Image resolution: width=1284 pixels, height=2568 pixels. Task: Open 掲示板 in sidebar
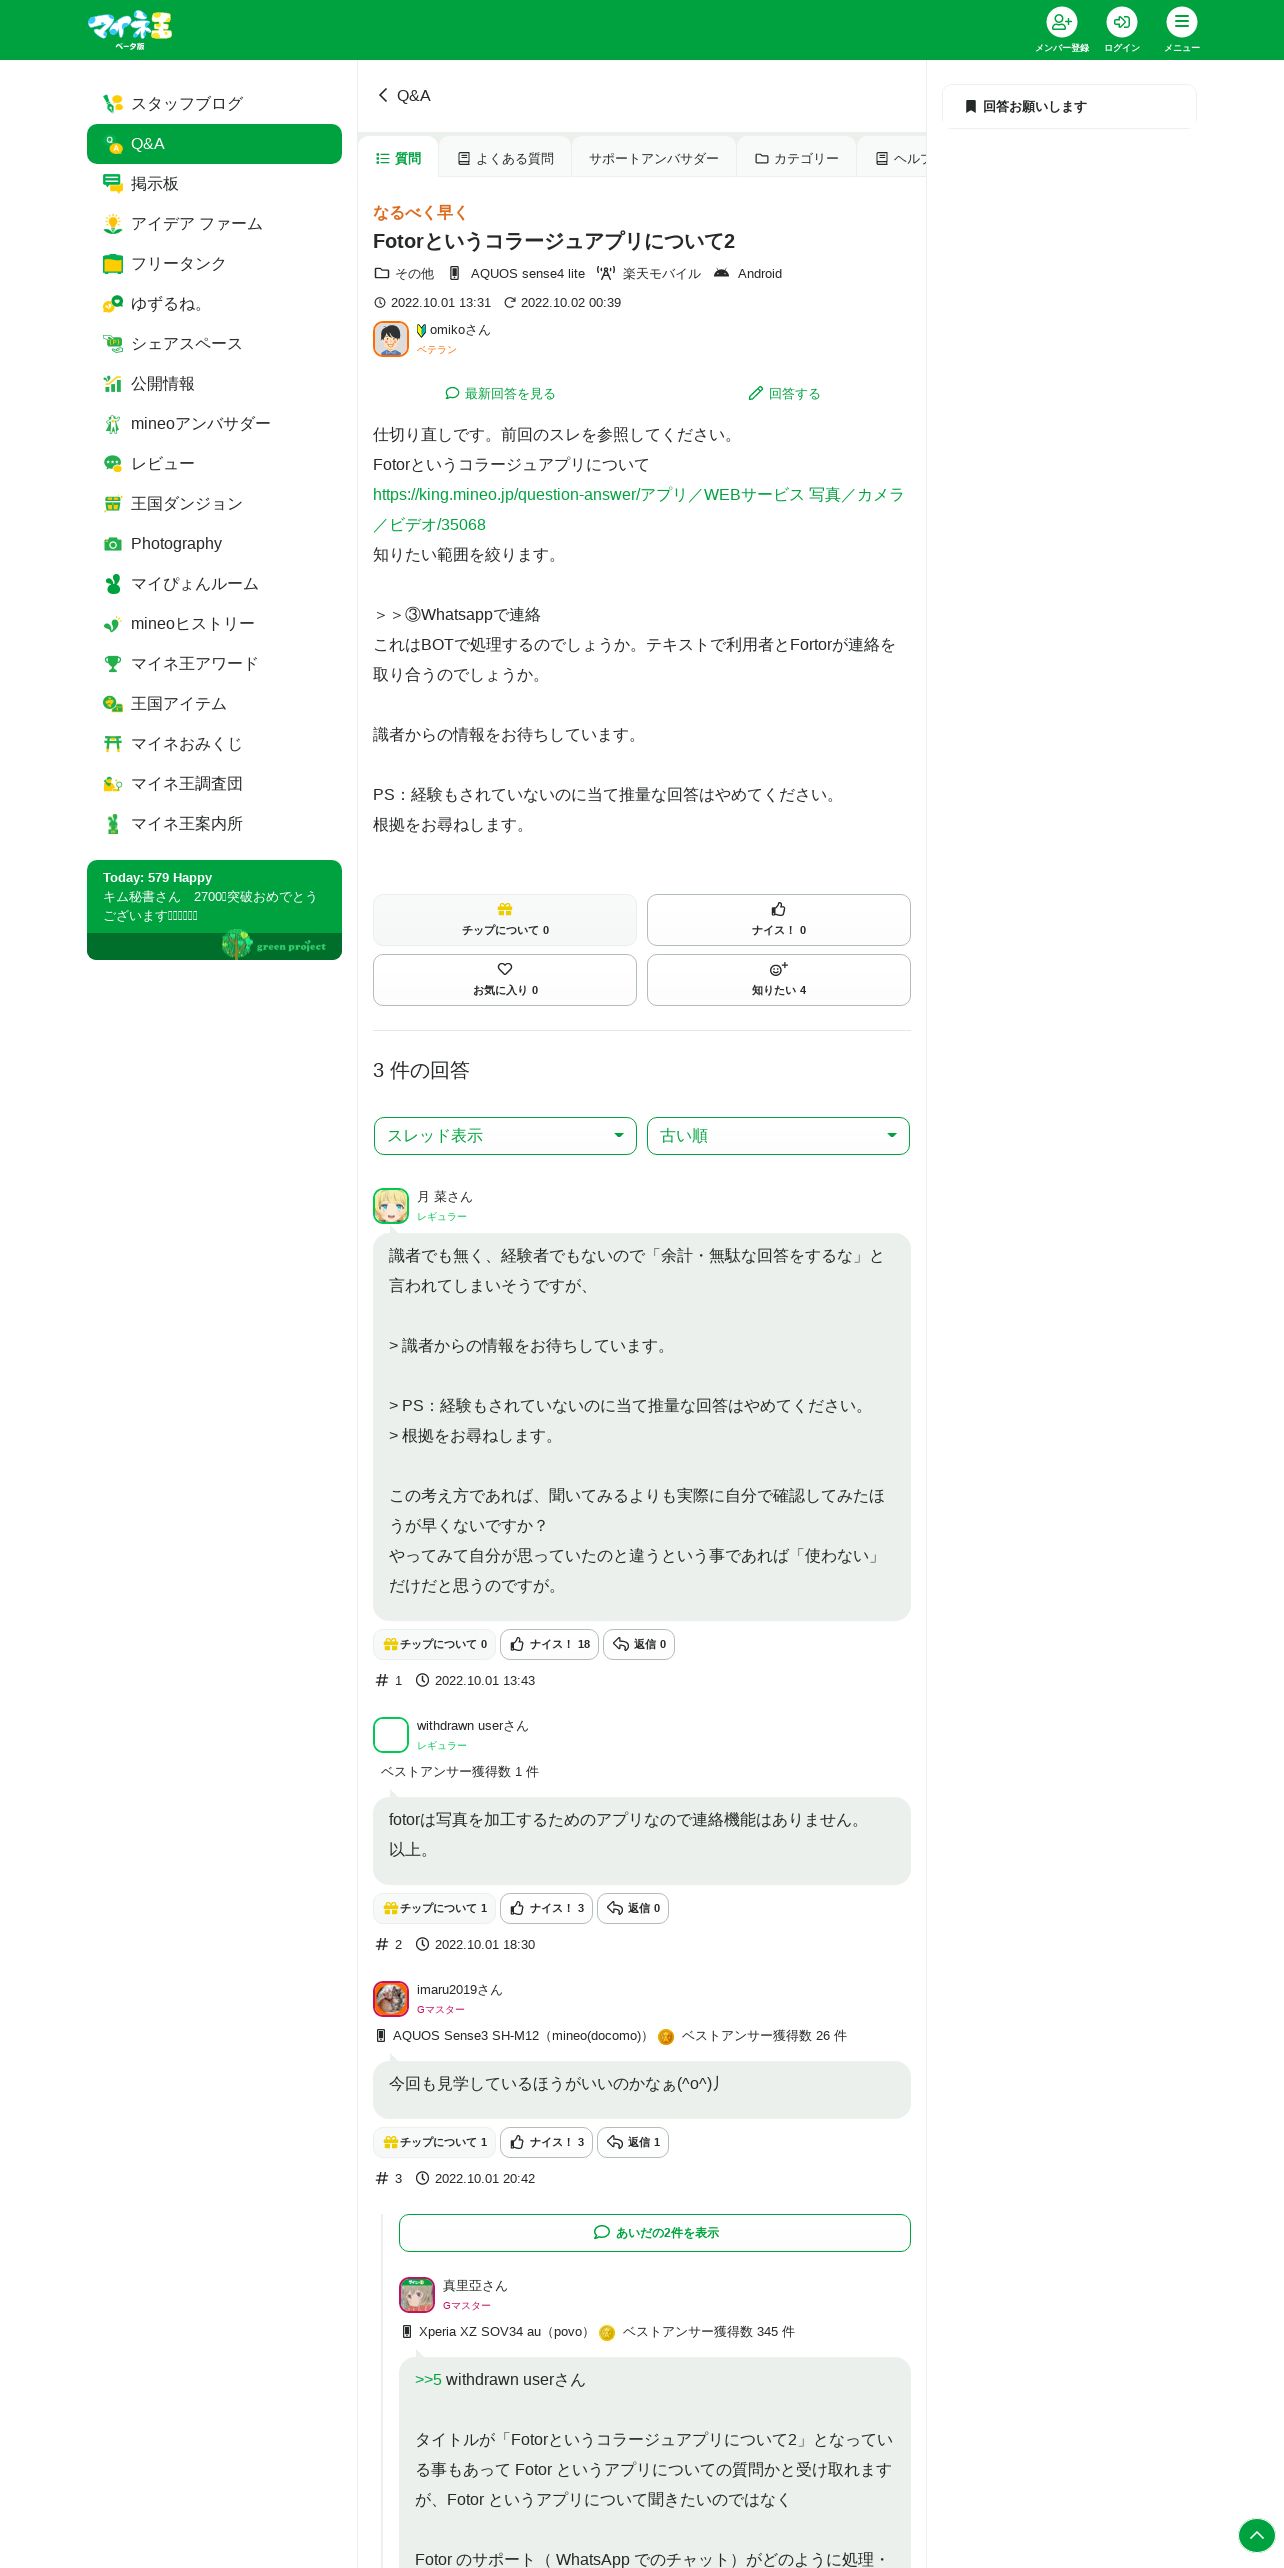(214, 184)
